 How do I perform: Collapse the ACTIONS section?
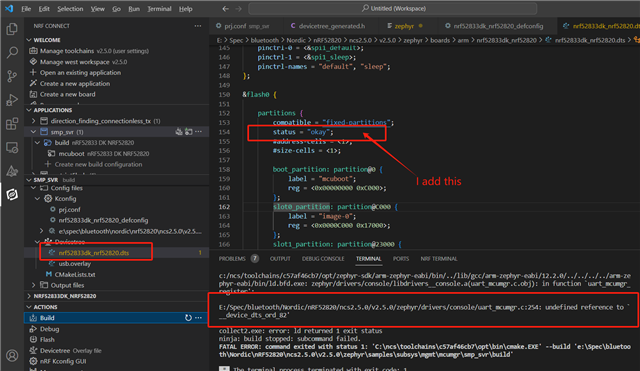[x=29, y=307]
